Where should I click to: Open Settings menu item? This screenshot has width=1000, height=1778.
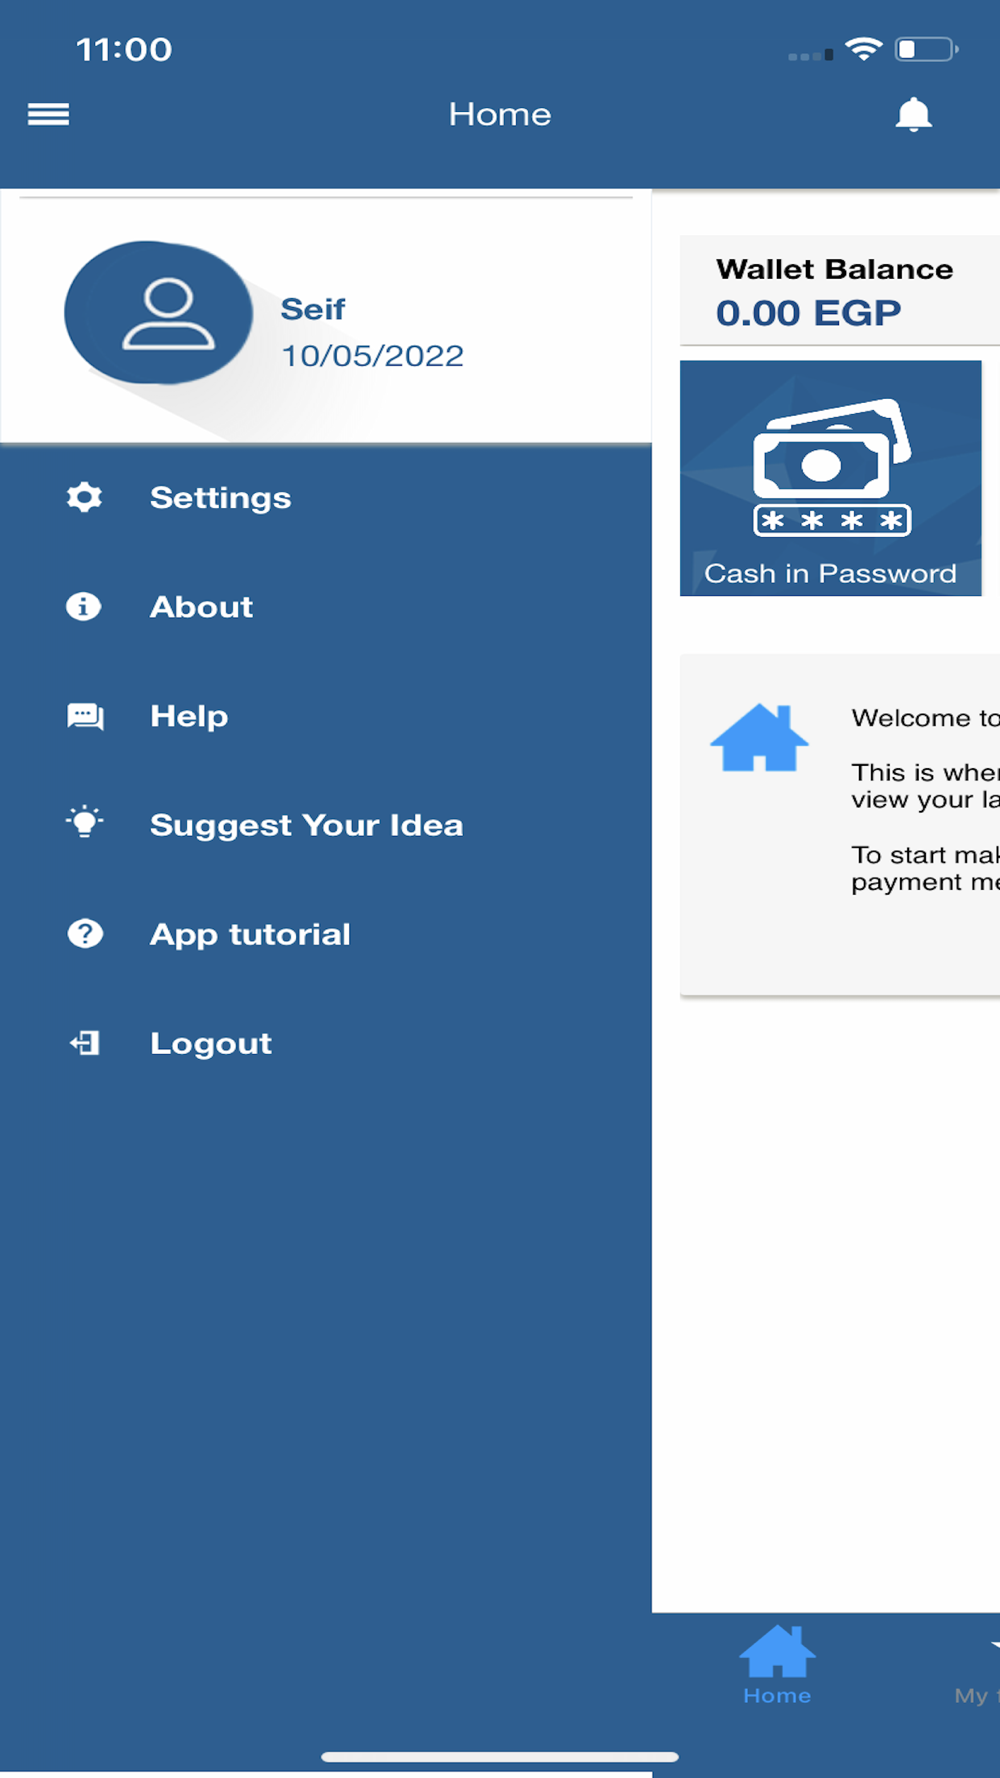[x=326, y=497]
